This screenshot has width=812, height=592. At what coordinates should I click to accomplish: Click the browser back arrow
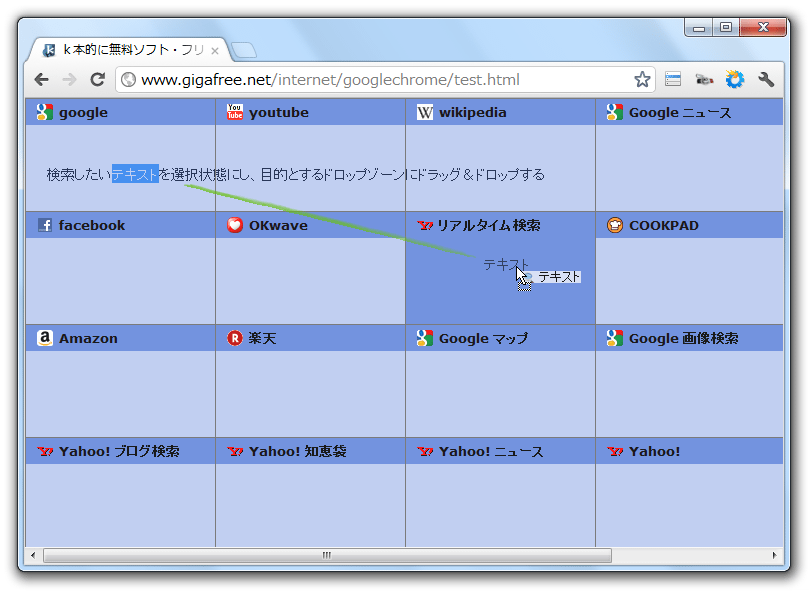click(41, 80)
